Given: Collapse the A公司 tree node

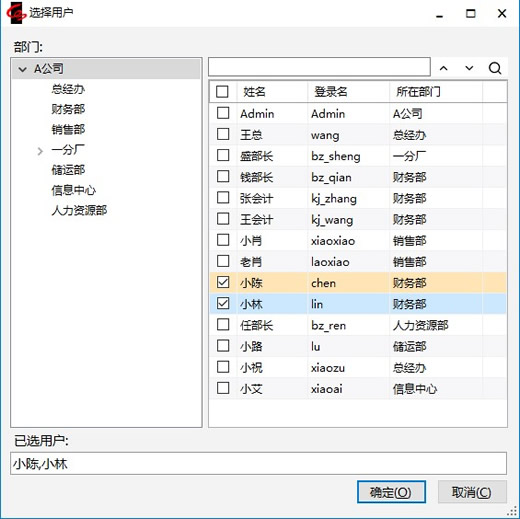Looking at the screenshot, I should [x=23, y=69].
